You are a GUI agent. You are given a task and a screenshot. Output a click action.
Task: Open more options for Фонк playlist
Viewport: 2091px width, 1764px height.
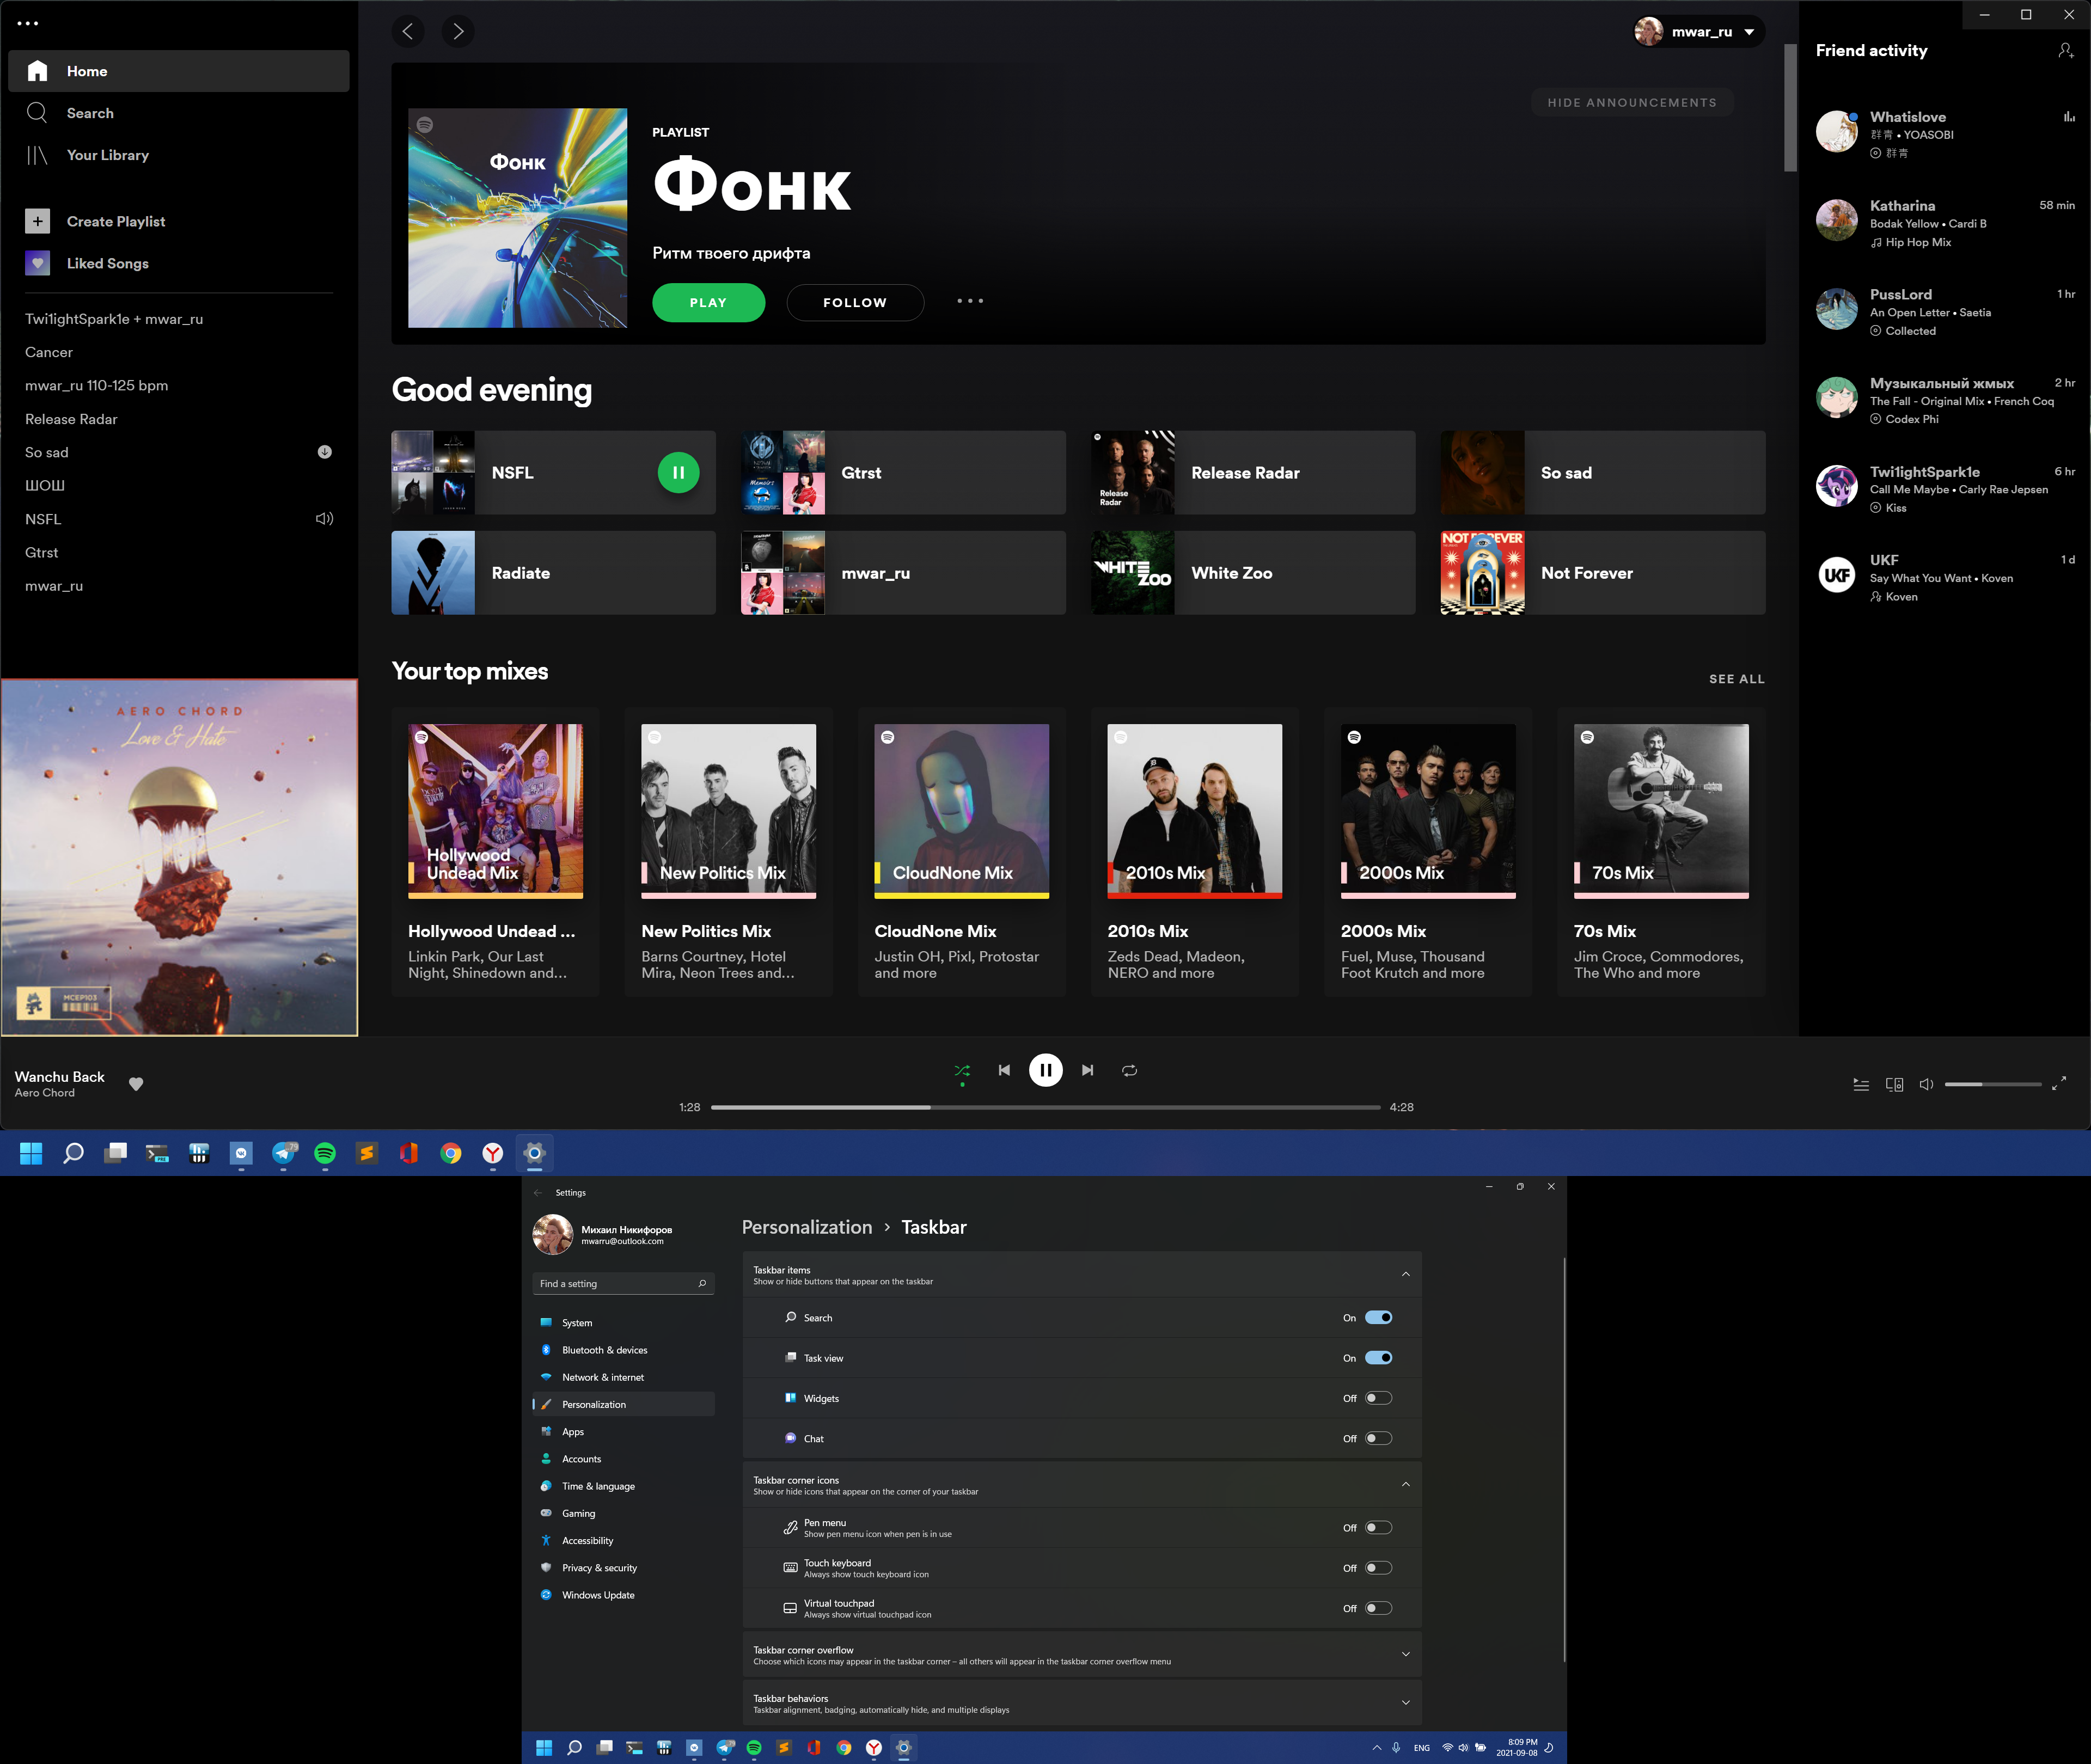click(970, 301)
